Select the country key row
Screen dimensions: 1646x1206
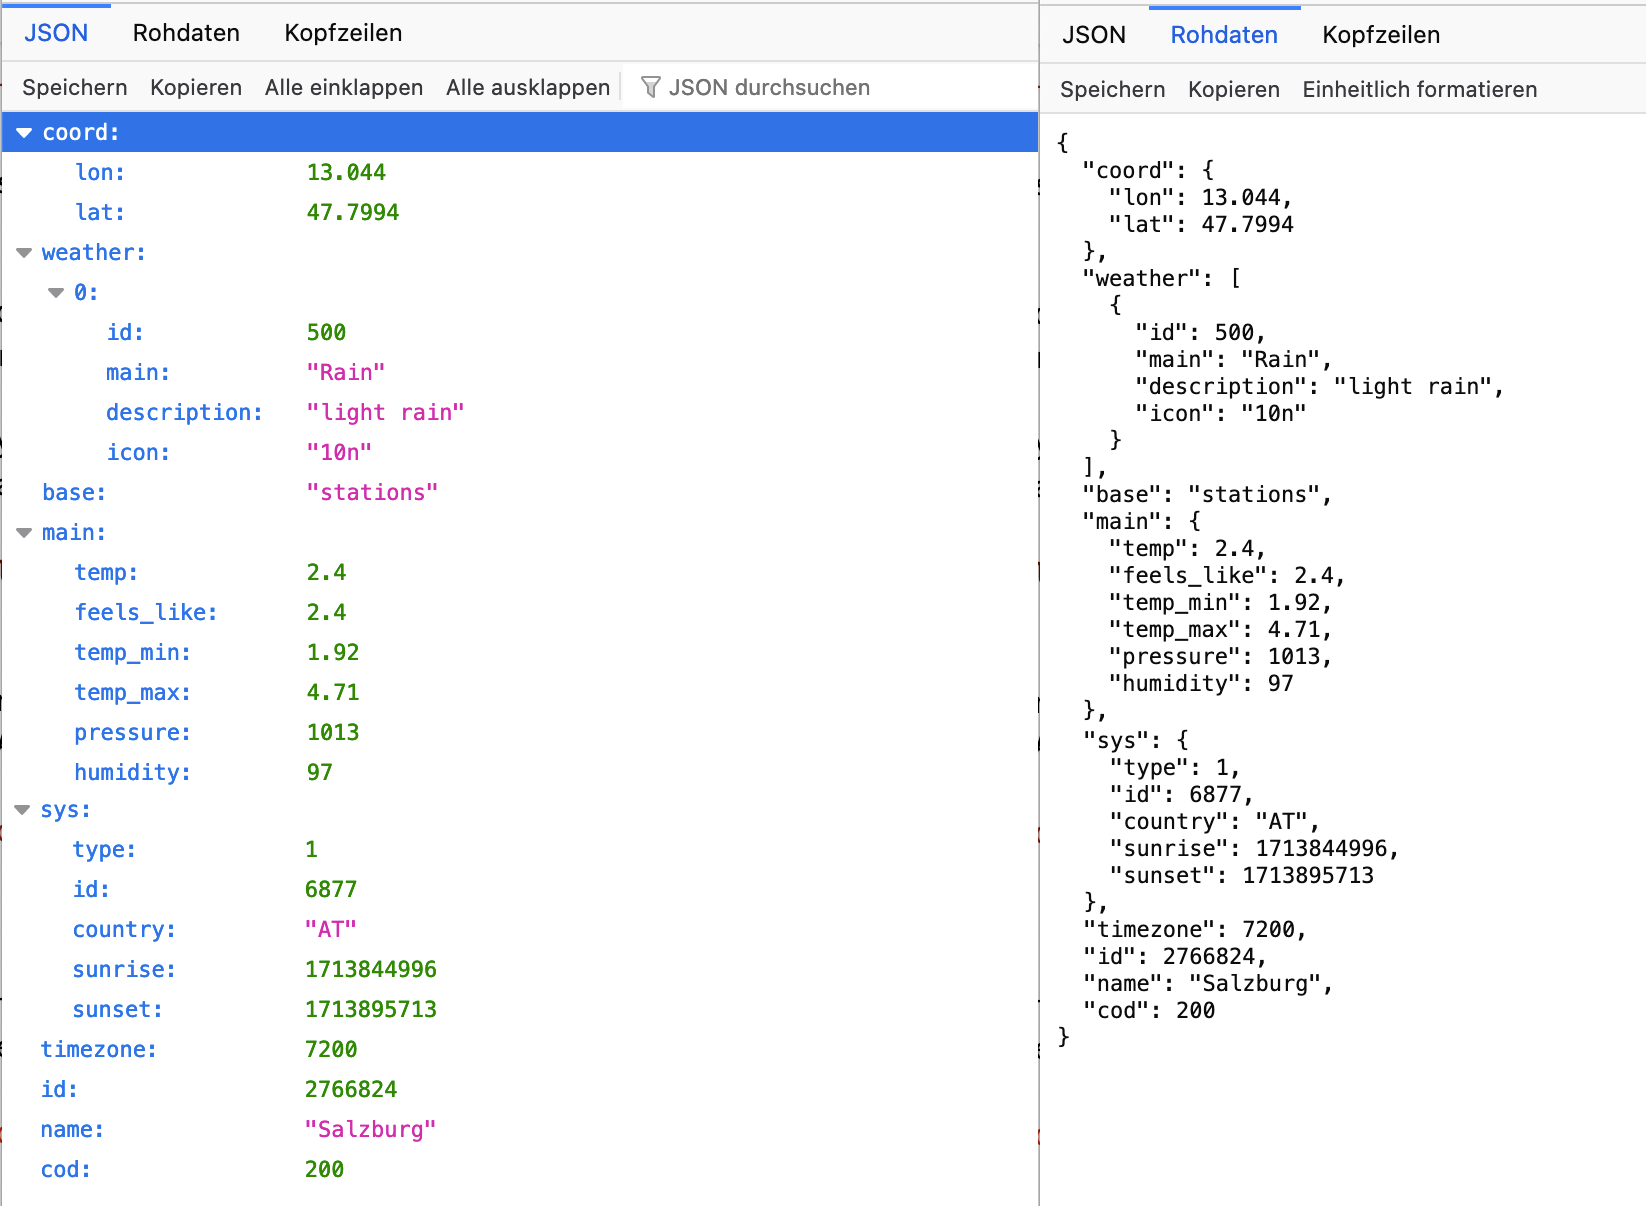520,930
